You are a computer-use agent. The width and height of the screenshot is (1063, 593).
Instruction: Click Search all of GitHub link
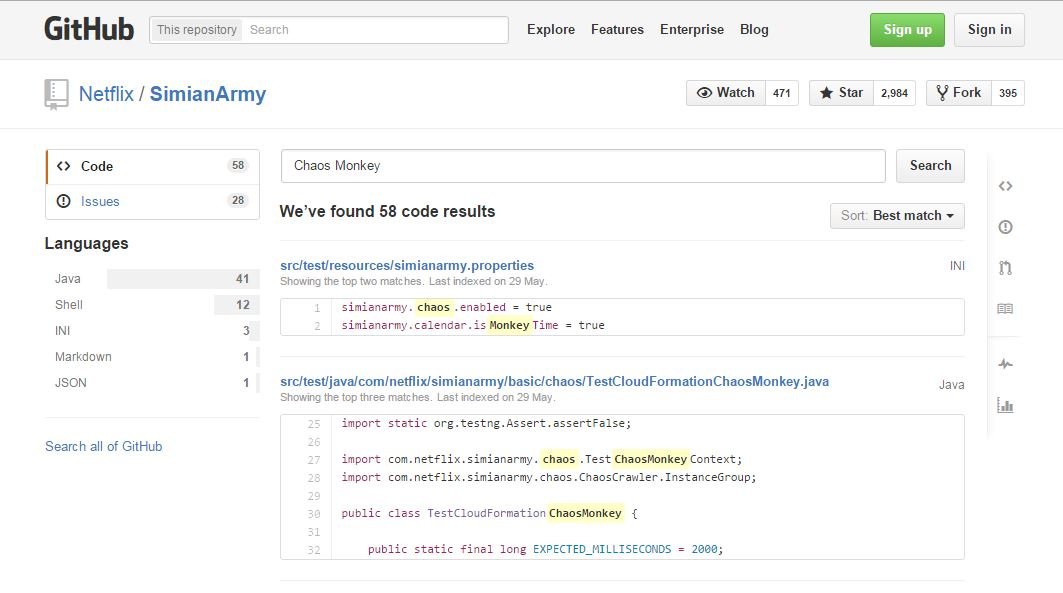pos(104,446)
